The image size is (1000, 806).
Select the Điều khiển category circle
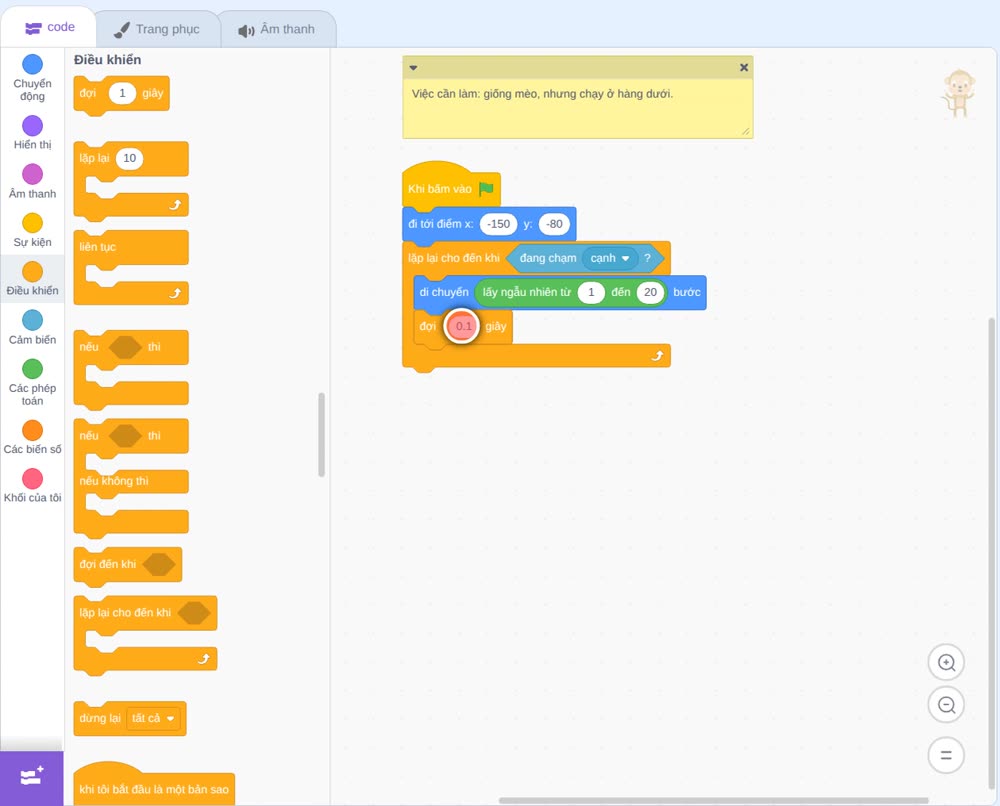pyautogui.click(x=33, y=272)
